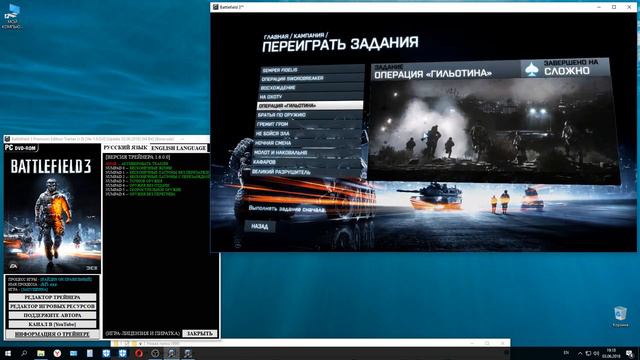Open the blue window taskbar icon next to Yandex

[73, 353]
